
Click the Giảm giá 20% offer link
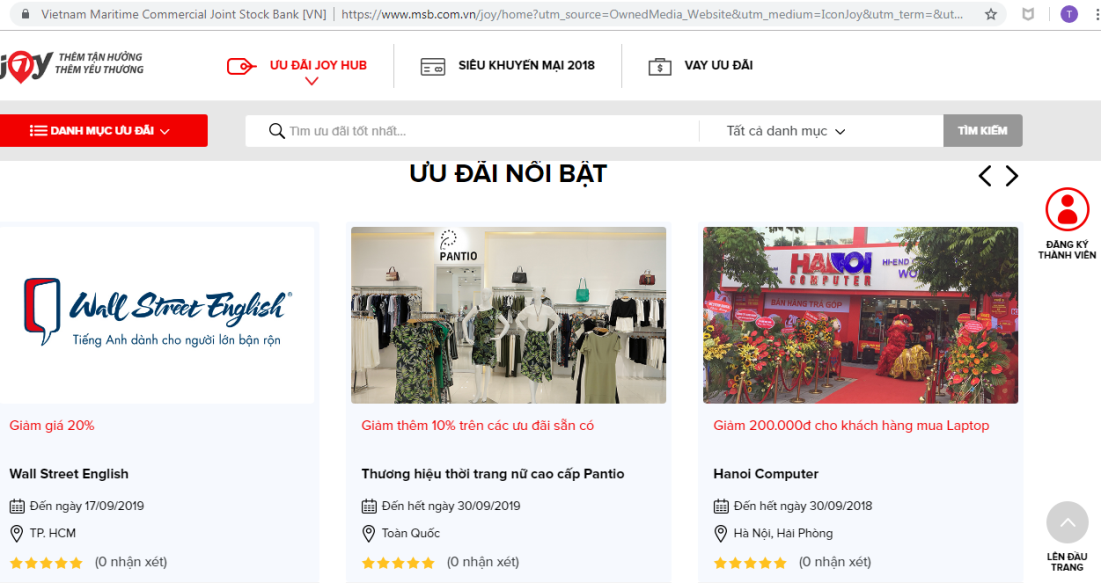pyautogui.click(x=51, y=426)
